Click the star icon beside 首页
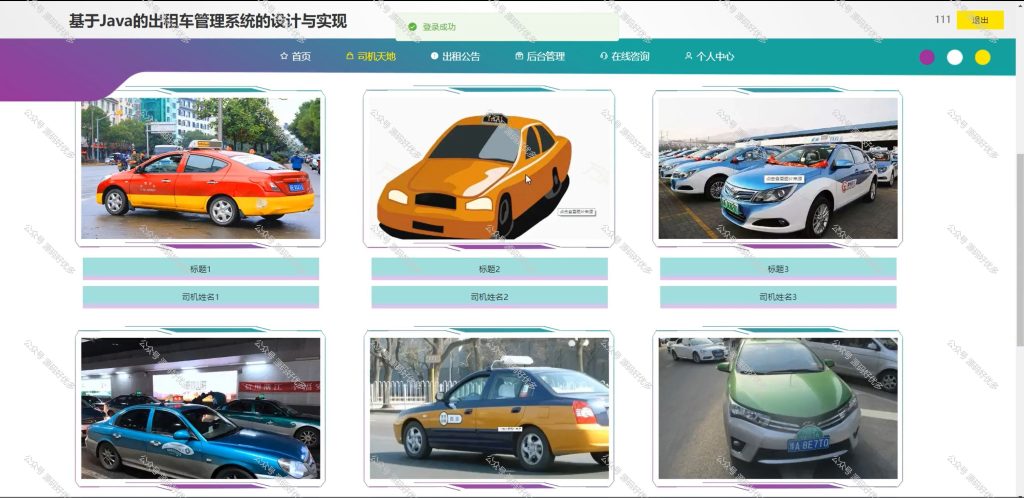Viewport: 1024px width, 498px height. point(283,56)
